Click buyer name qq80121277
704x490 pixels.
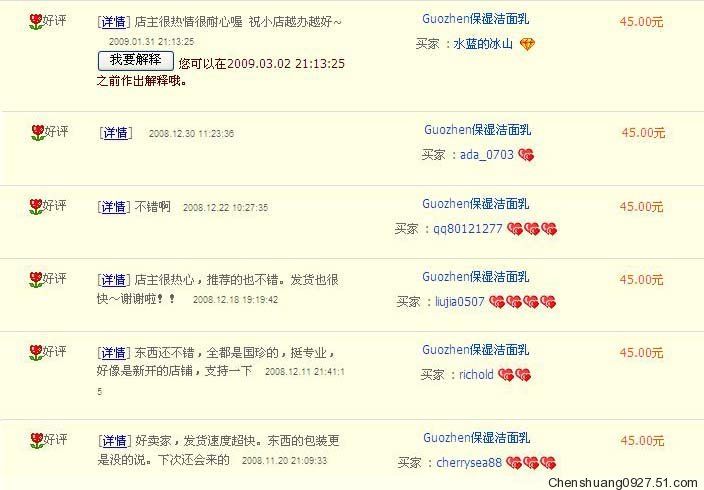point(467,229)
